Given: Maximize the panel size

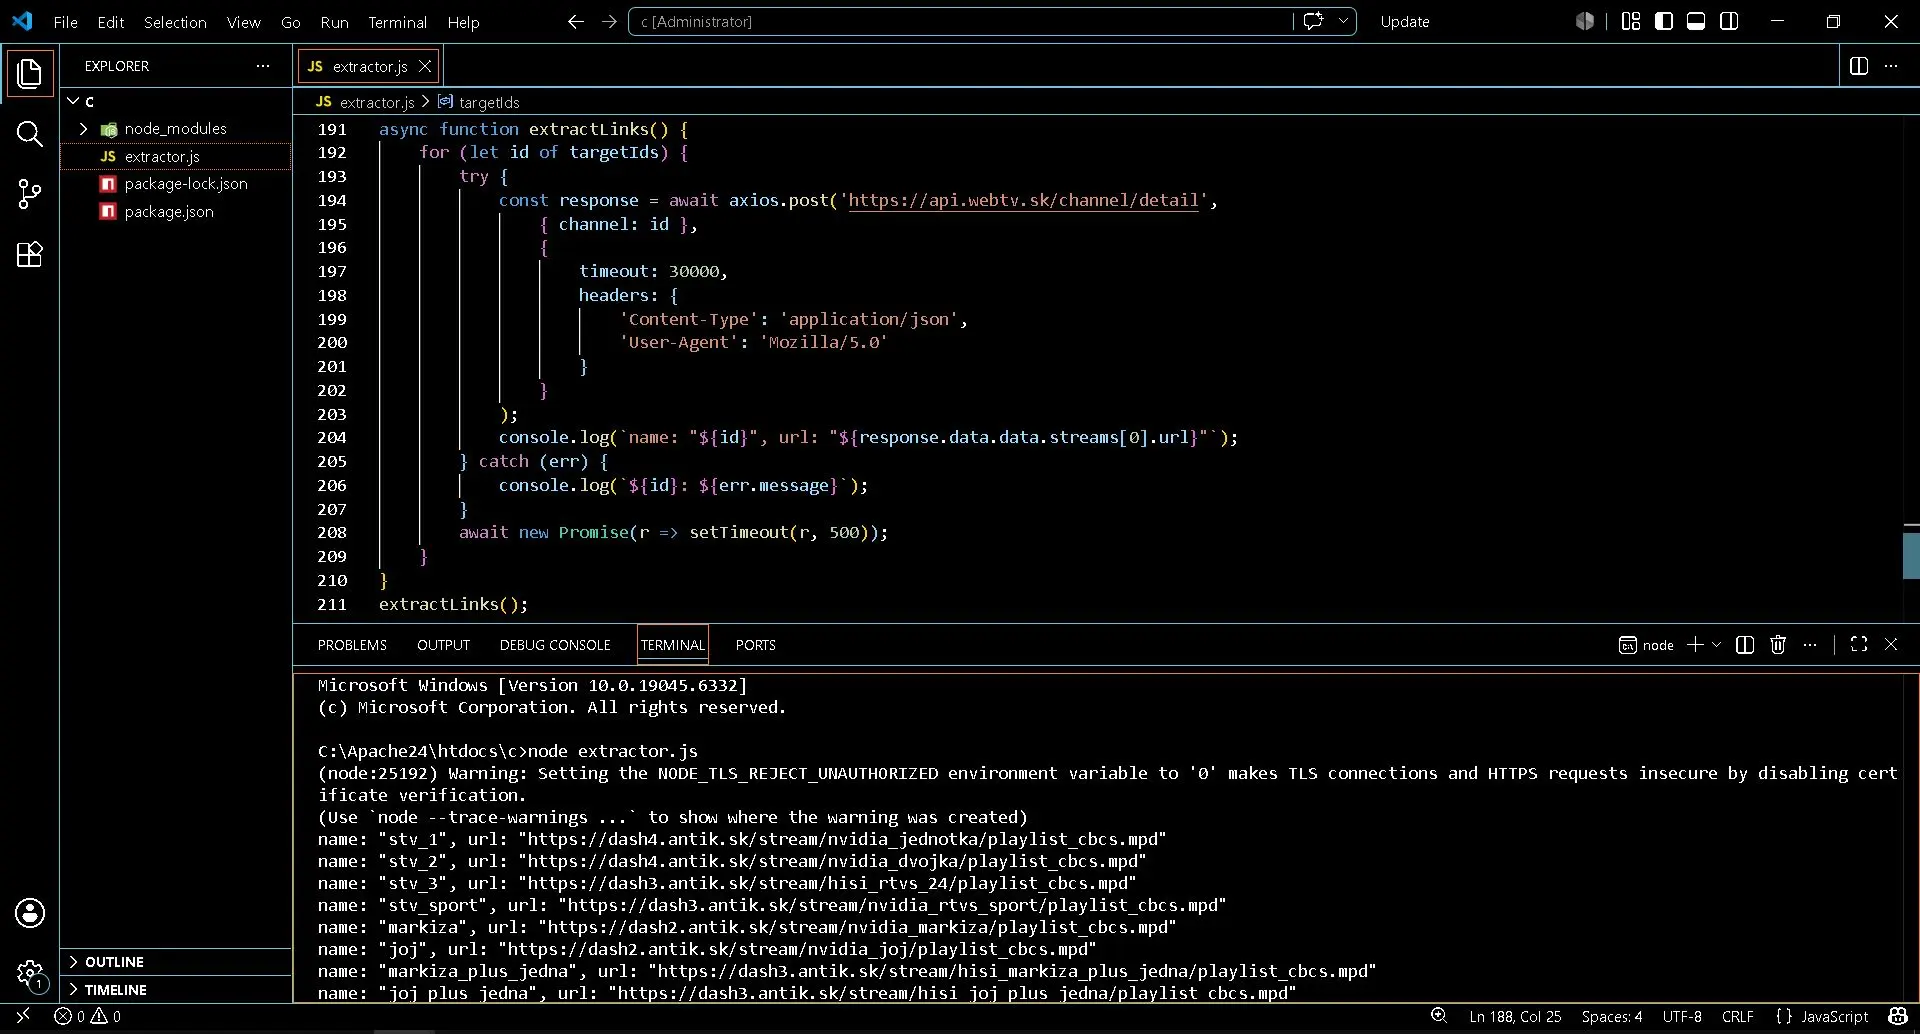Looking at the screenshot, I should coord(1859,645).
